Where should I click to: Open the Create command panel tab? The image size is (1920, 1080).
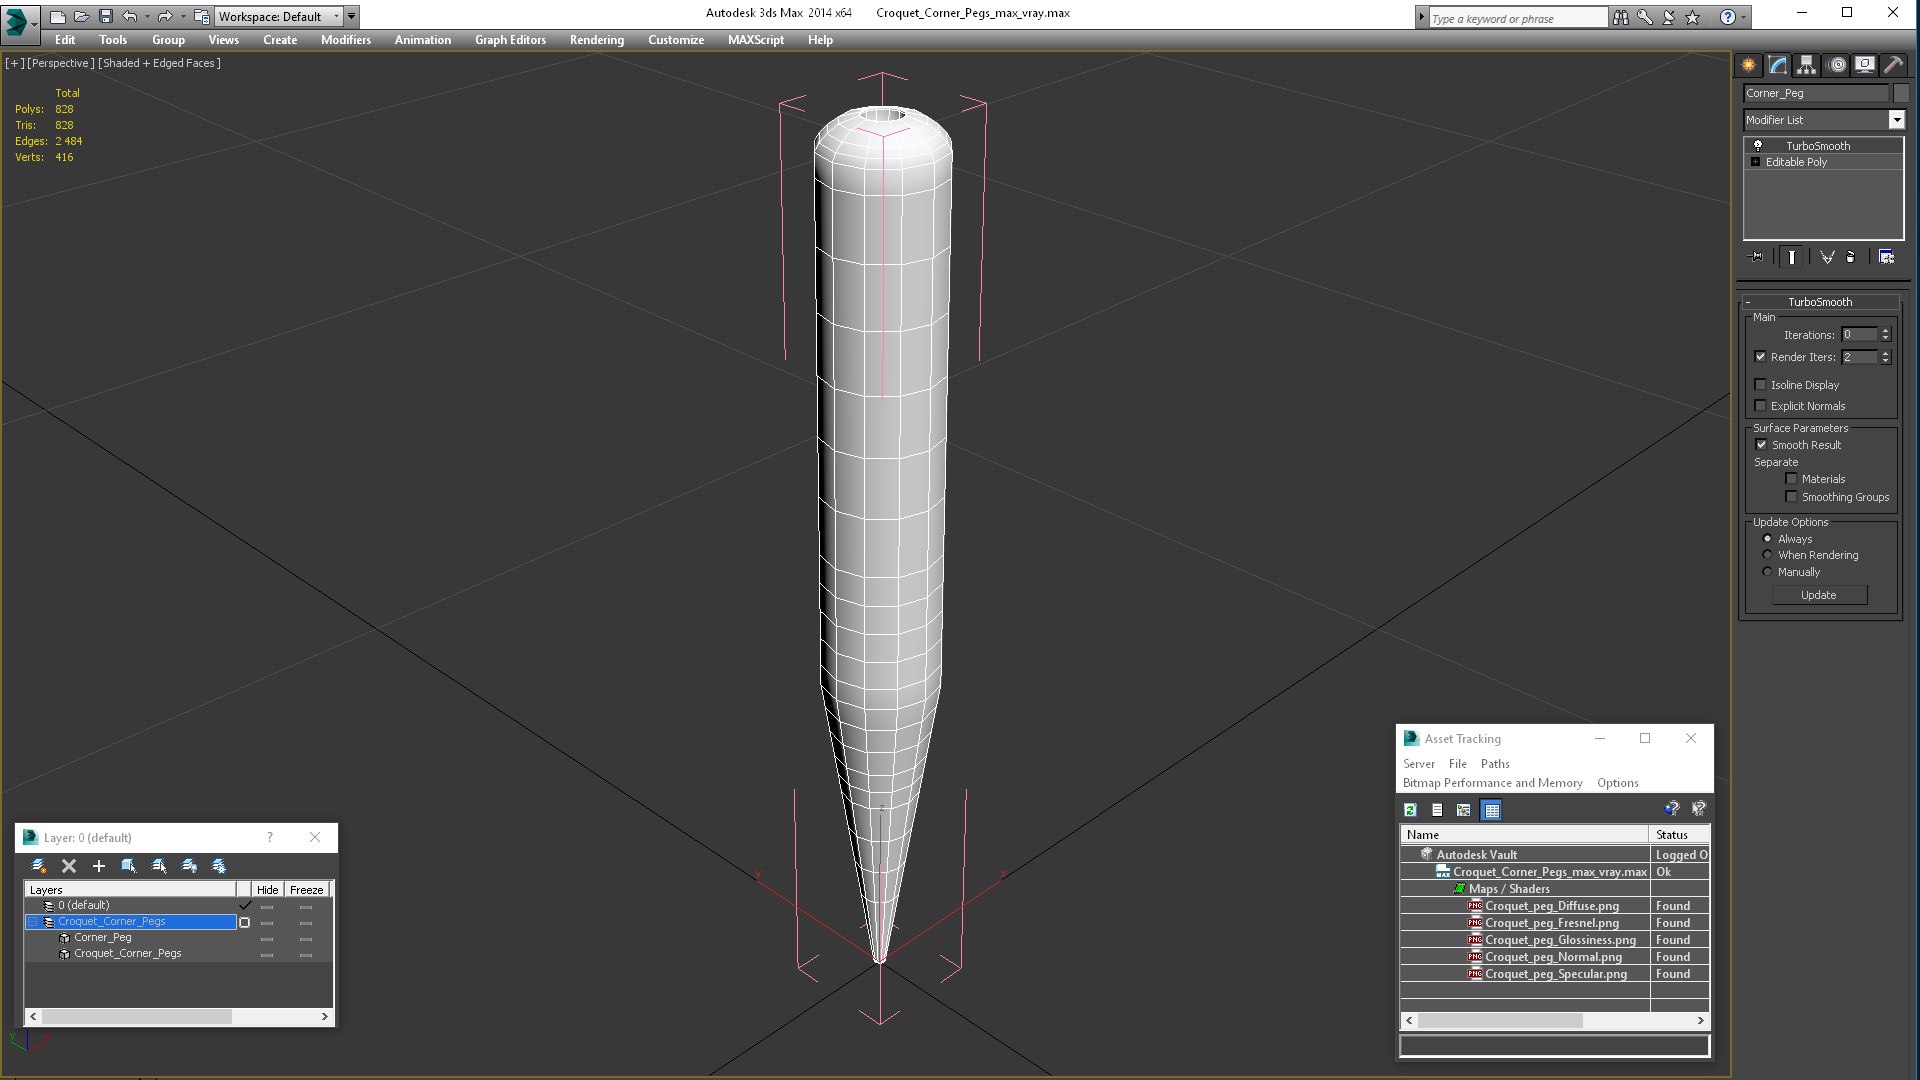pyautogui.click(x=1748, y=65)
